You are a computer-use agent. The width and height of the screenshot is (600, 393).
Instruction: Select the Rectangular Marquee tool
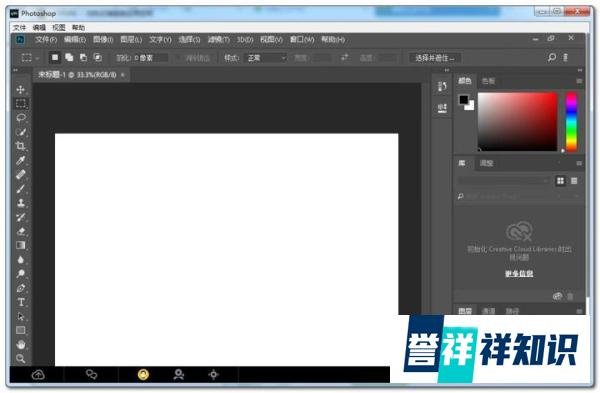tap(21, 103)
